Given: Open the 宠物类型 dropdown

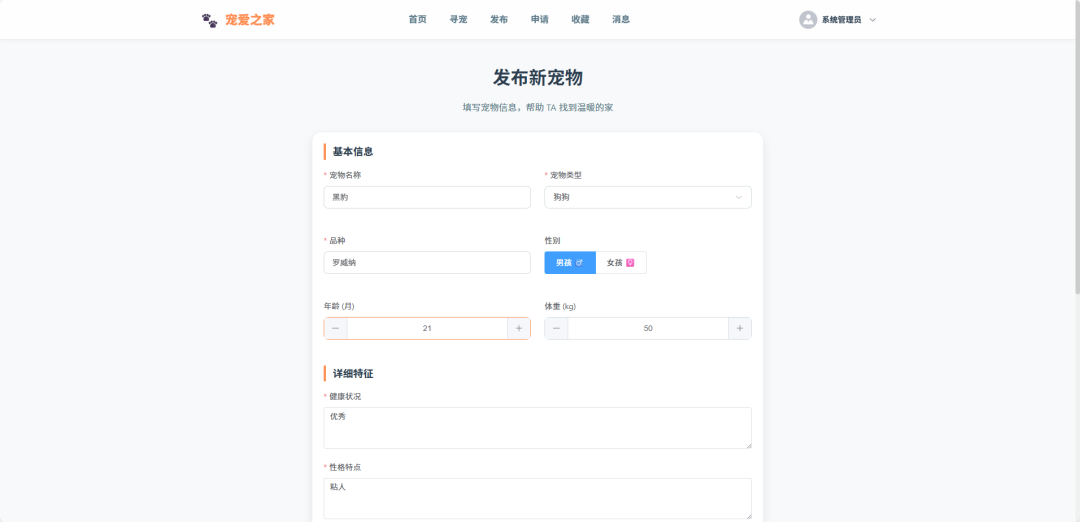Looking at the screenshot, I should (x=647, y=197).
